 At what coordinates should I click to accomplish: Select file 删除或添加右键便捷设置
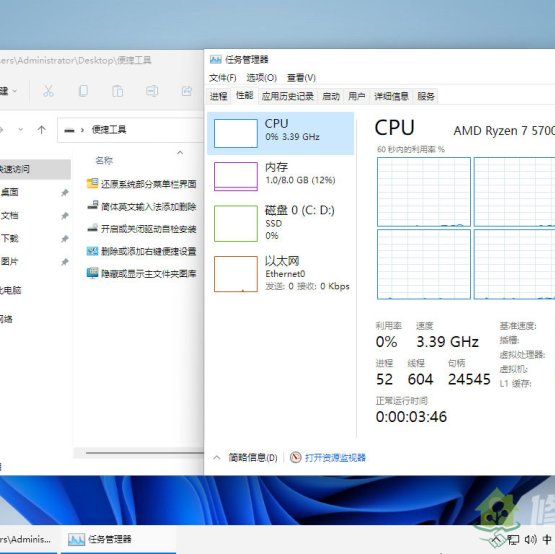142,251
